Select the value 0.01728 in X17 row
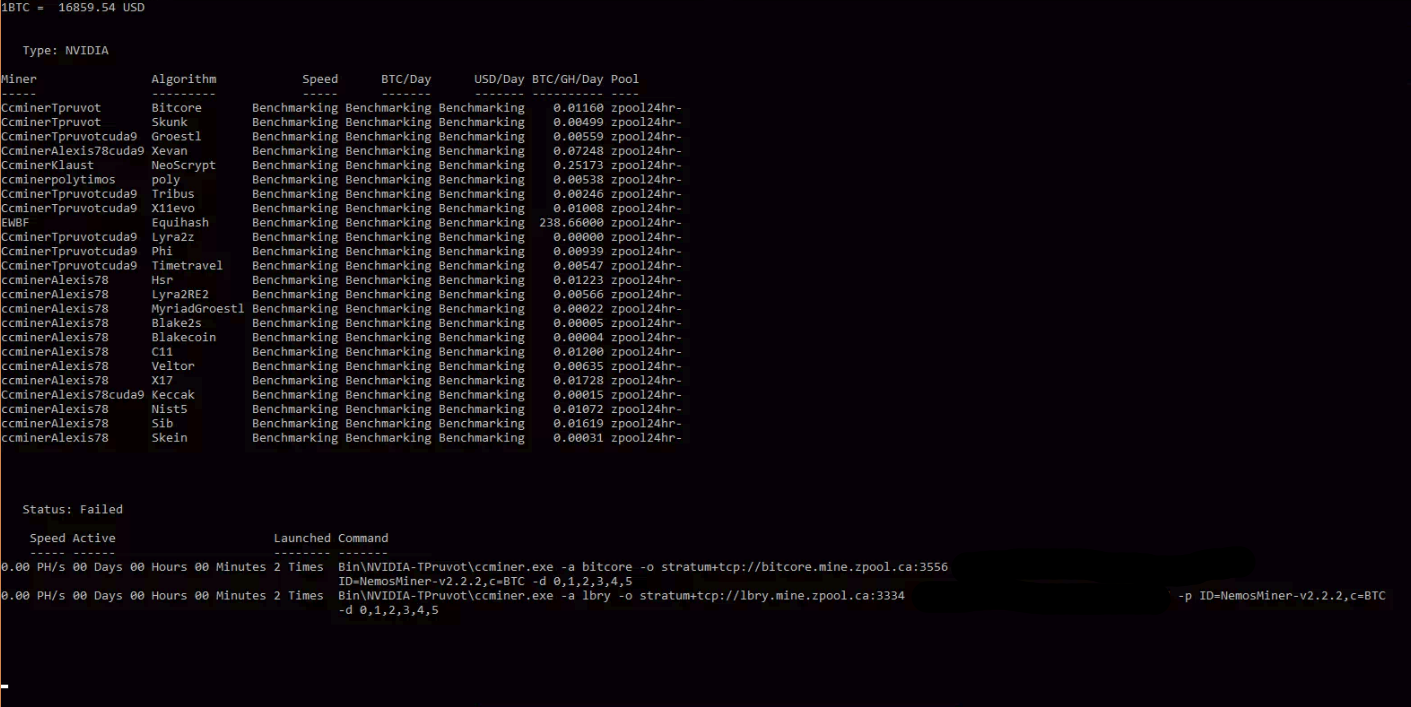1411x707 pixels. pos(578,380)
